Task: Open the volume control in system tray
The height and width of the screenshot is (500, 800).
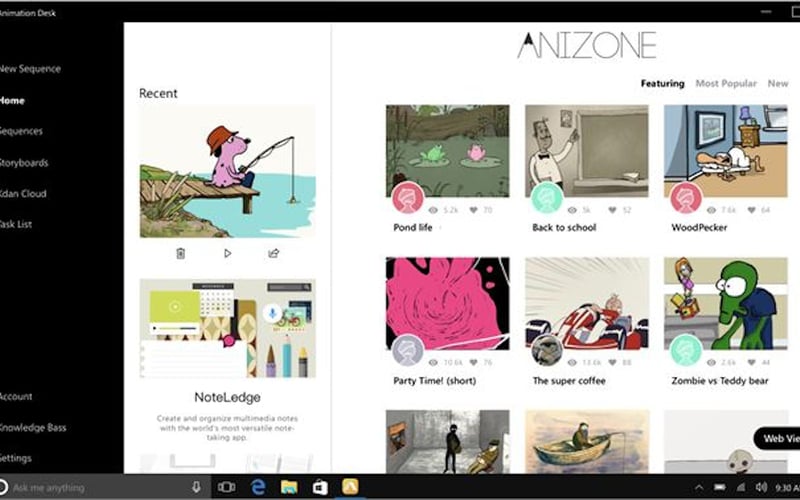Action: pos(761,488)
